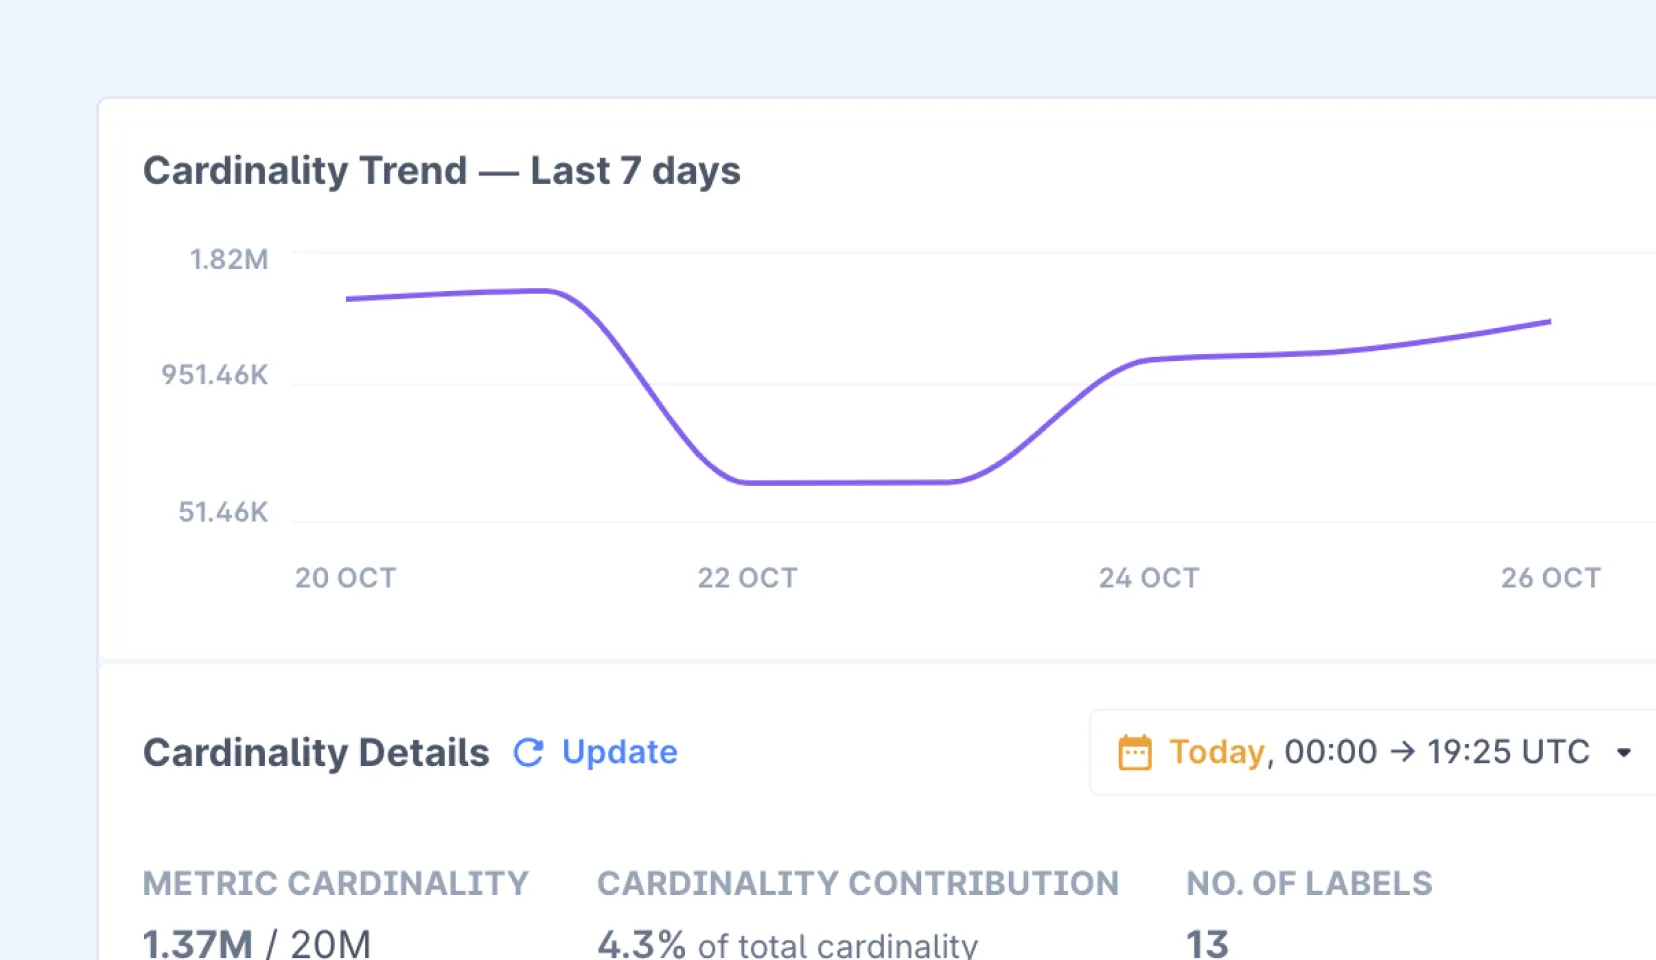
Task: Click the Cardinality Trend heading
Action: tap(442, 171)
